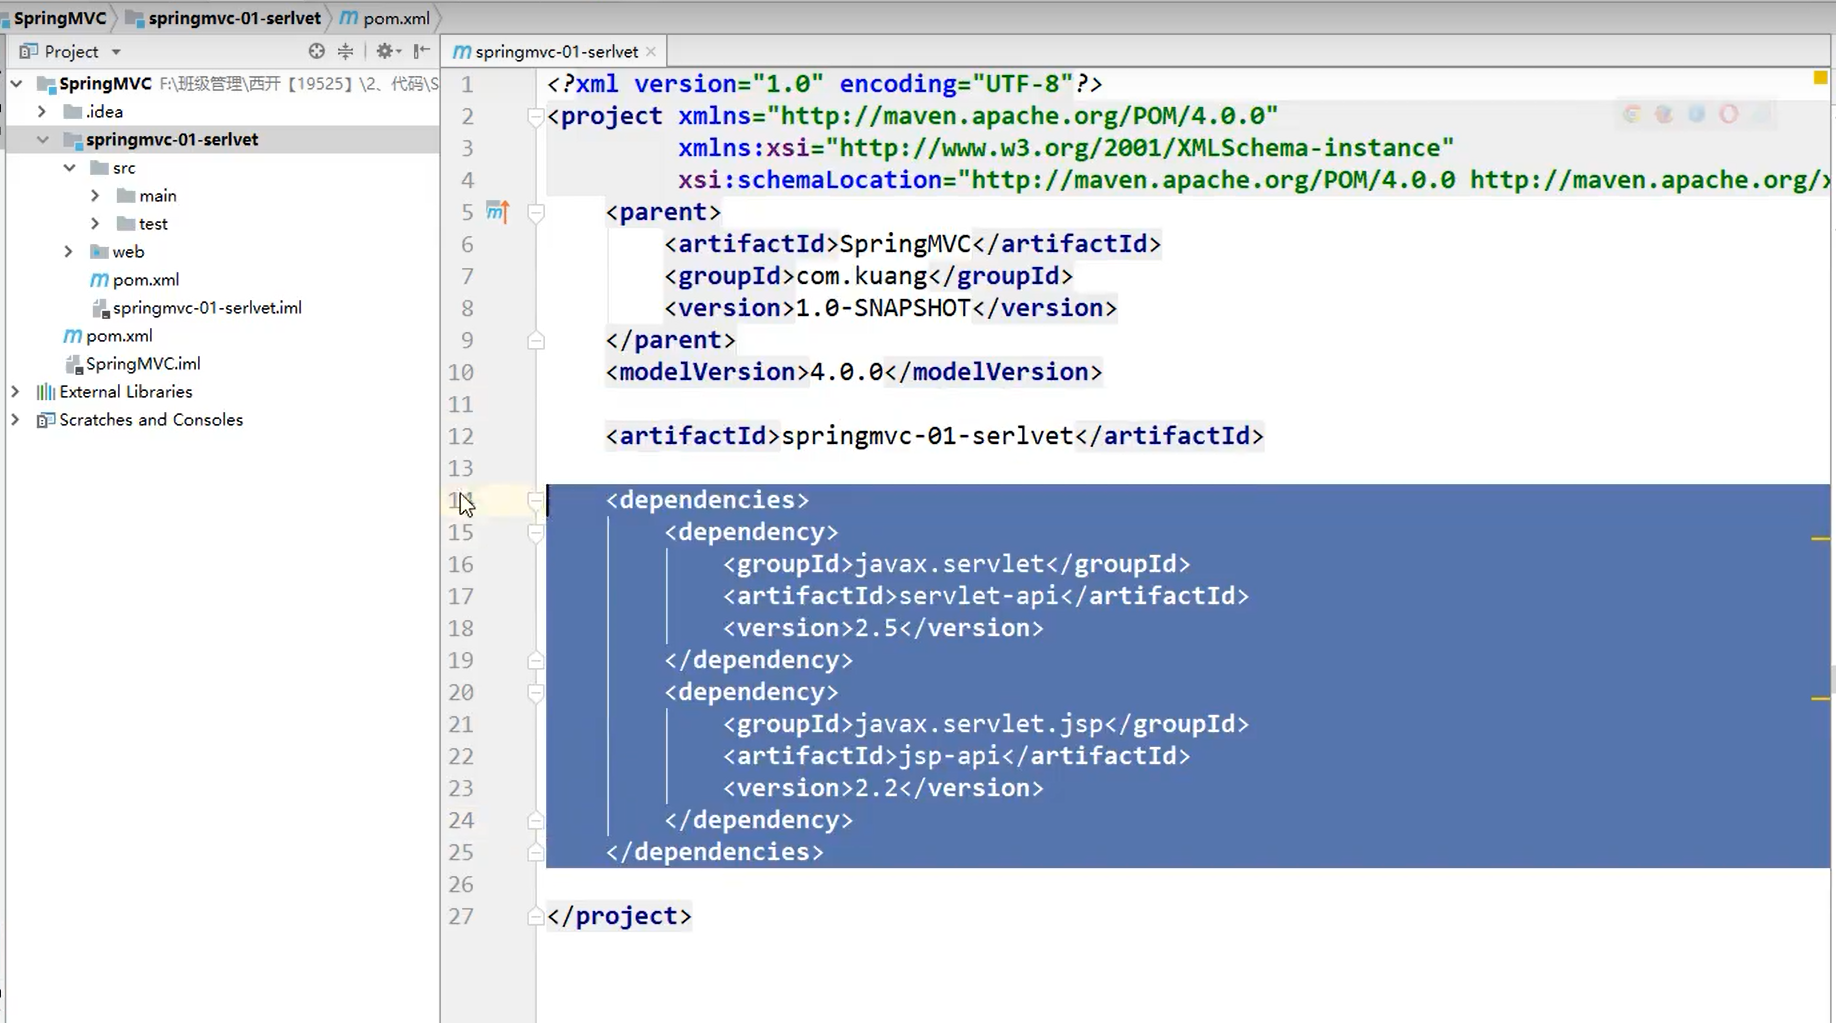This screenshot has height=1023, width=1836.
Task: Click the Maven icon of pom.xml under springmvc-01-serlvet
Action: click(x=99, y=280)
